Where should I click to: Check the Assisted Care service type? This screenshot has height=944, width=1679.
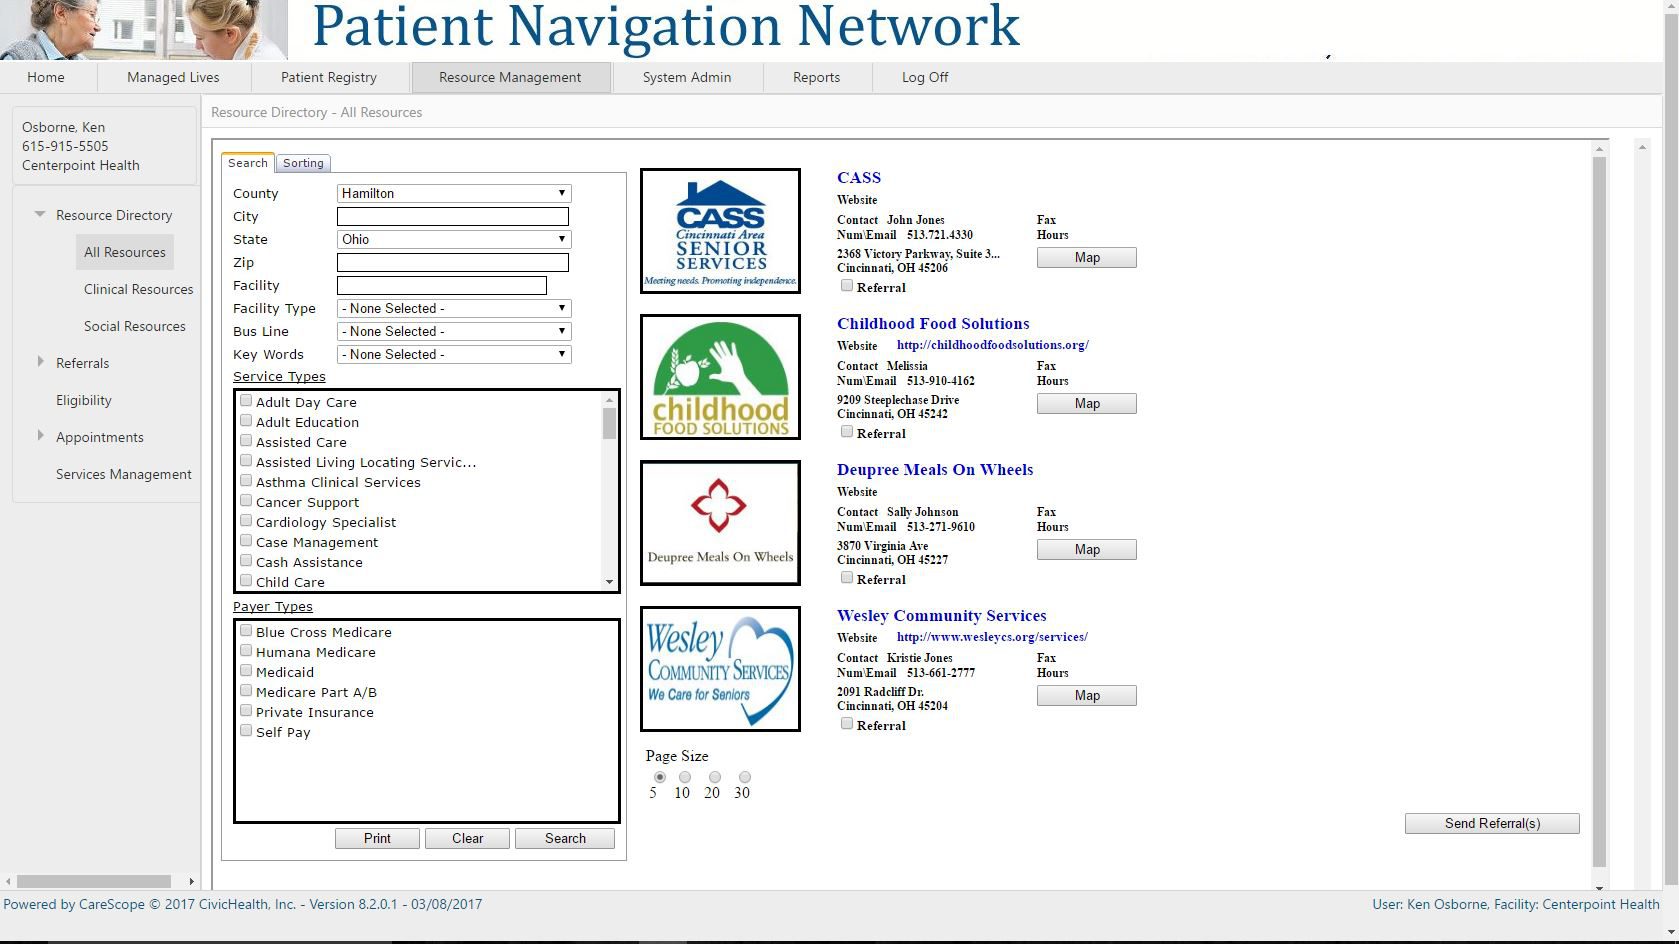click(246, 441)
